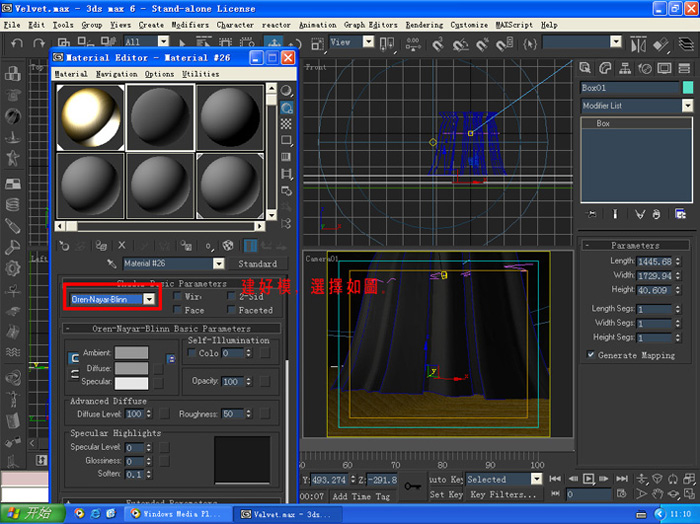700x524 pixels.
Task: Open the Graph Editors menu
Action: [x=371, y=25]
